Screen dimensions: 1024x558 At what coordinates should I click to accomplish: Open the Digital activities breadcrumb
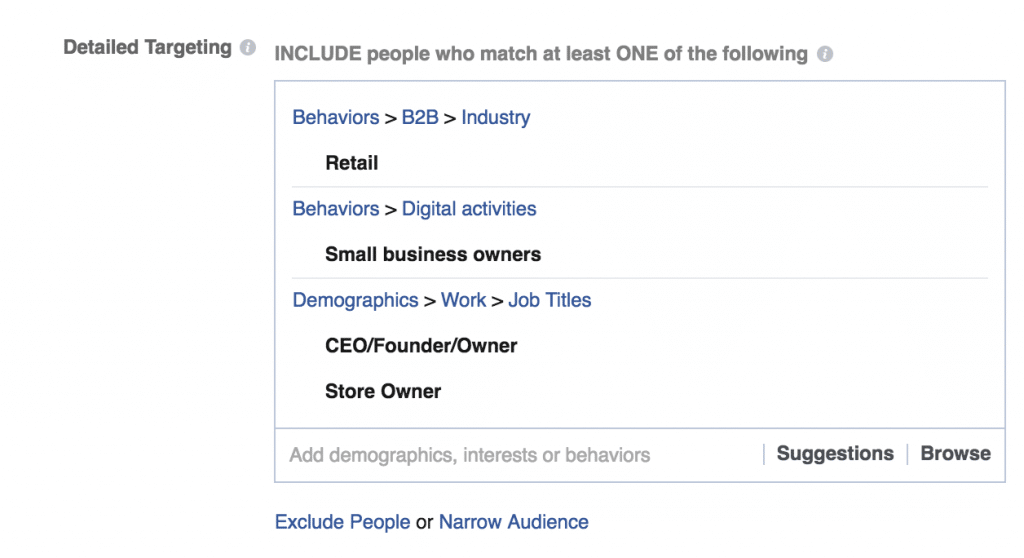coord(469,209)
